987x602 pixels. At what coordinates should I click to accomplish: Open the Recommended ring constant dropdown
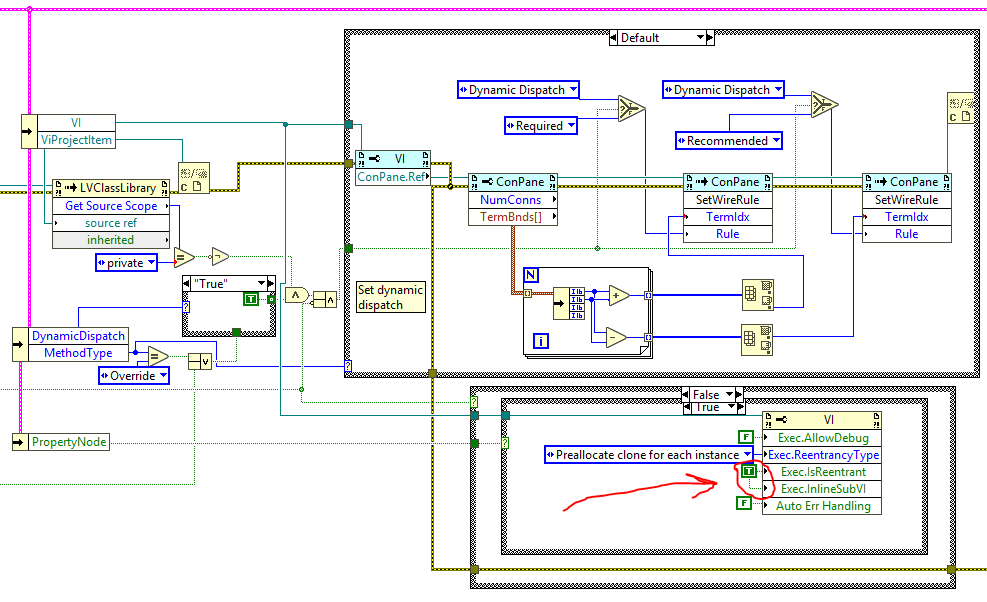pos(728,140)
